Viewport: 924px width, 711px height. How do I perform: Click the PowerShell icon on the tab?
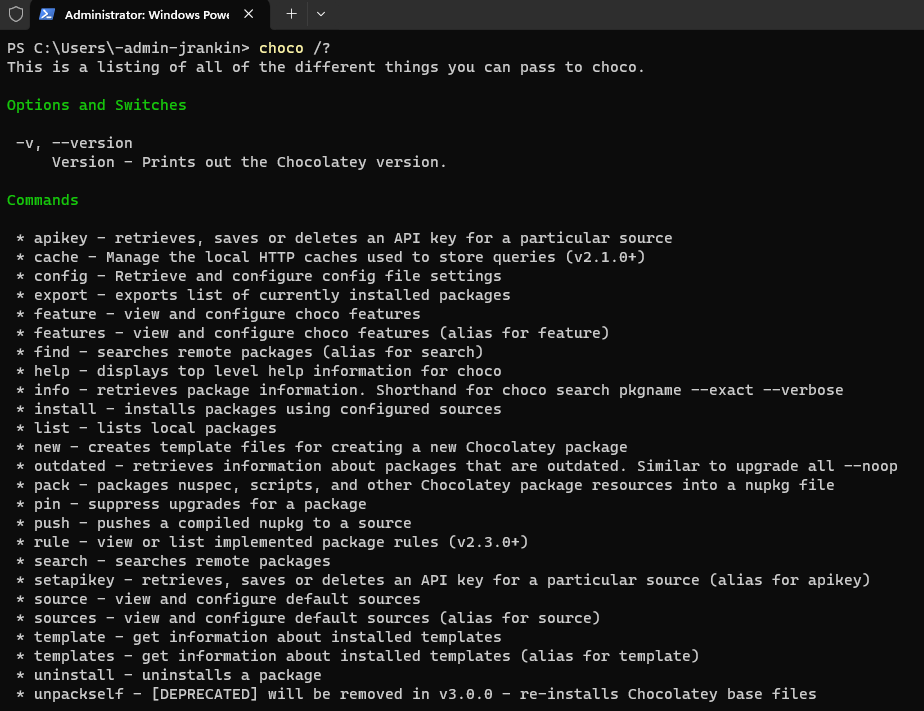(x=46, y=15)
